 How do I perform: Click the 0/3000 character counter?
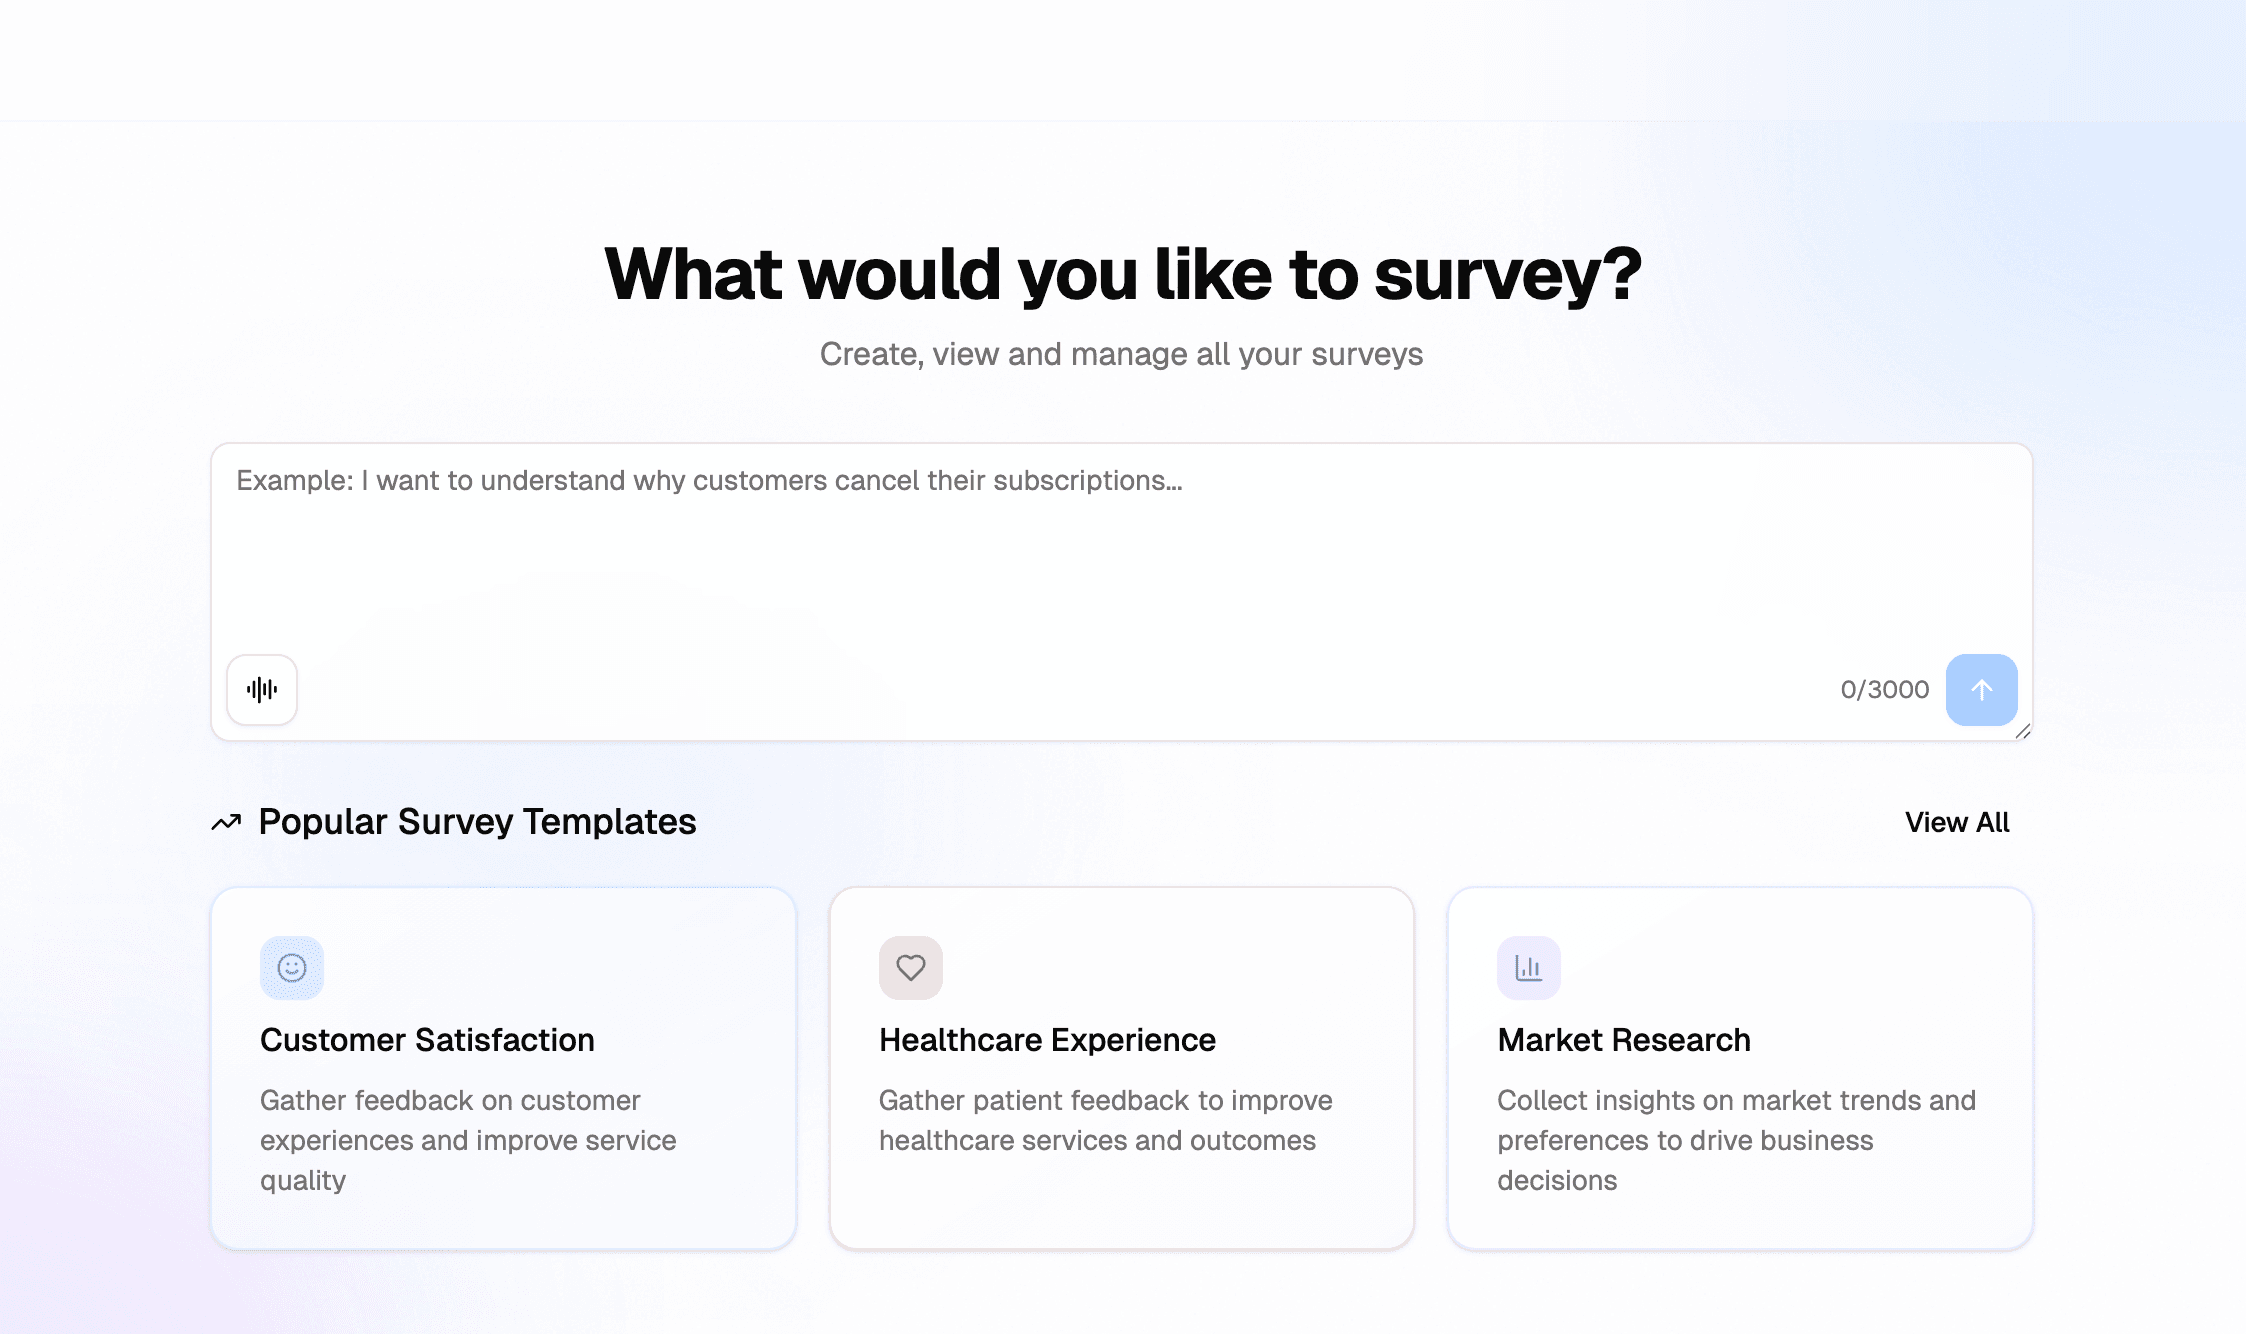point(1884,690)
